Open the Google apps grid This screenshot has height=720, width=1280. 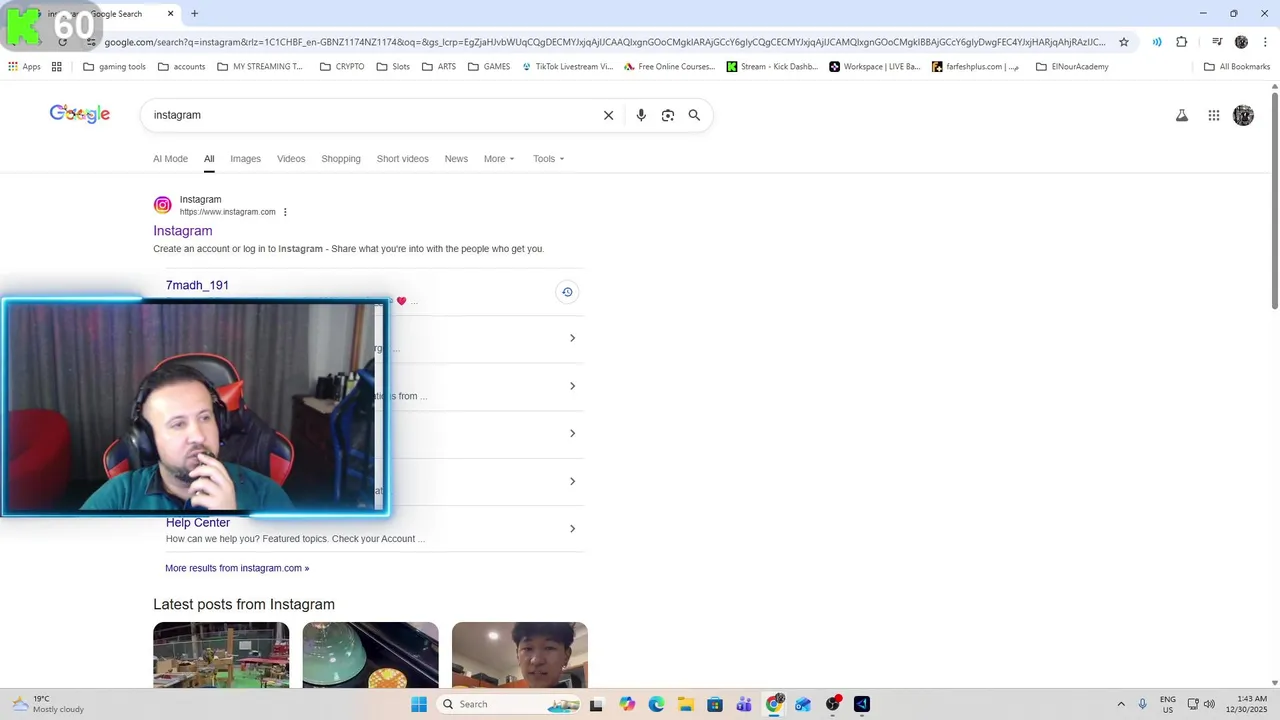(1214, 116)
